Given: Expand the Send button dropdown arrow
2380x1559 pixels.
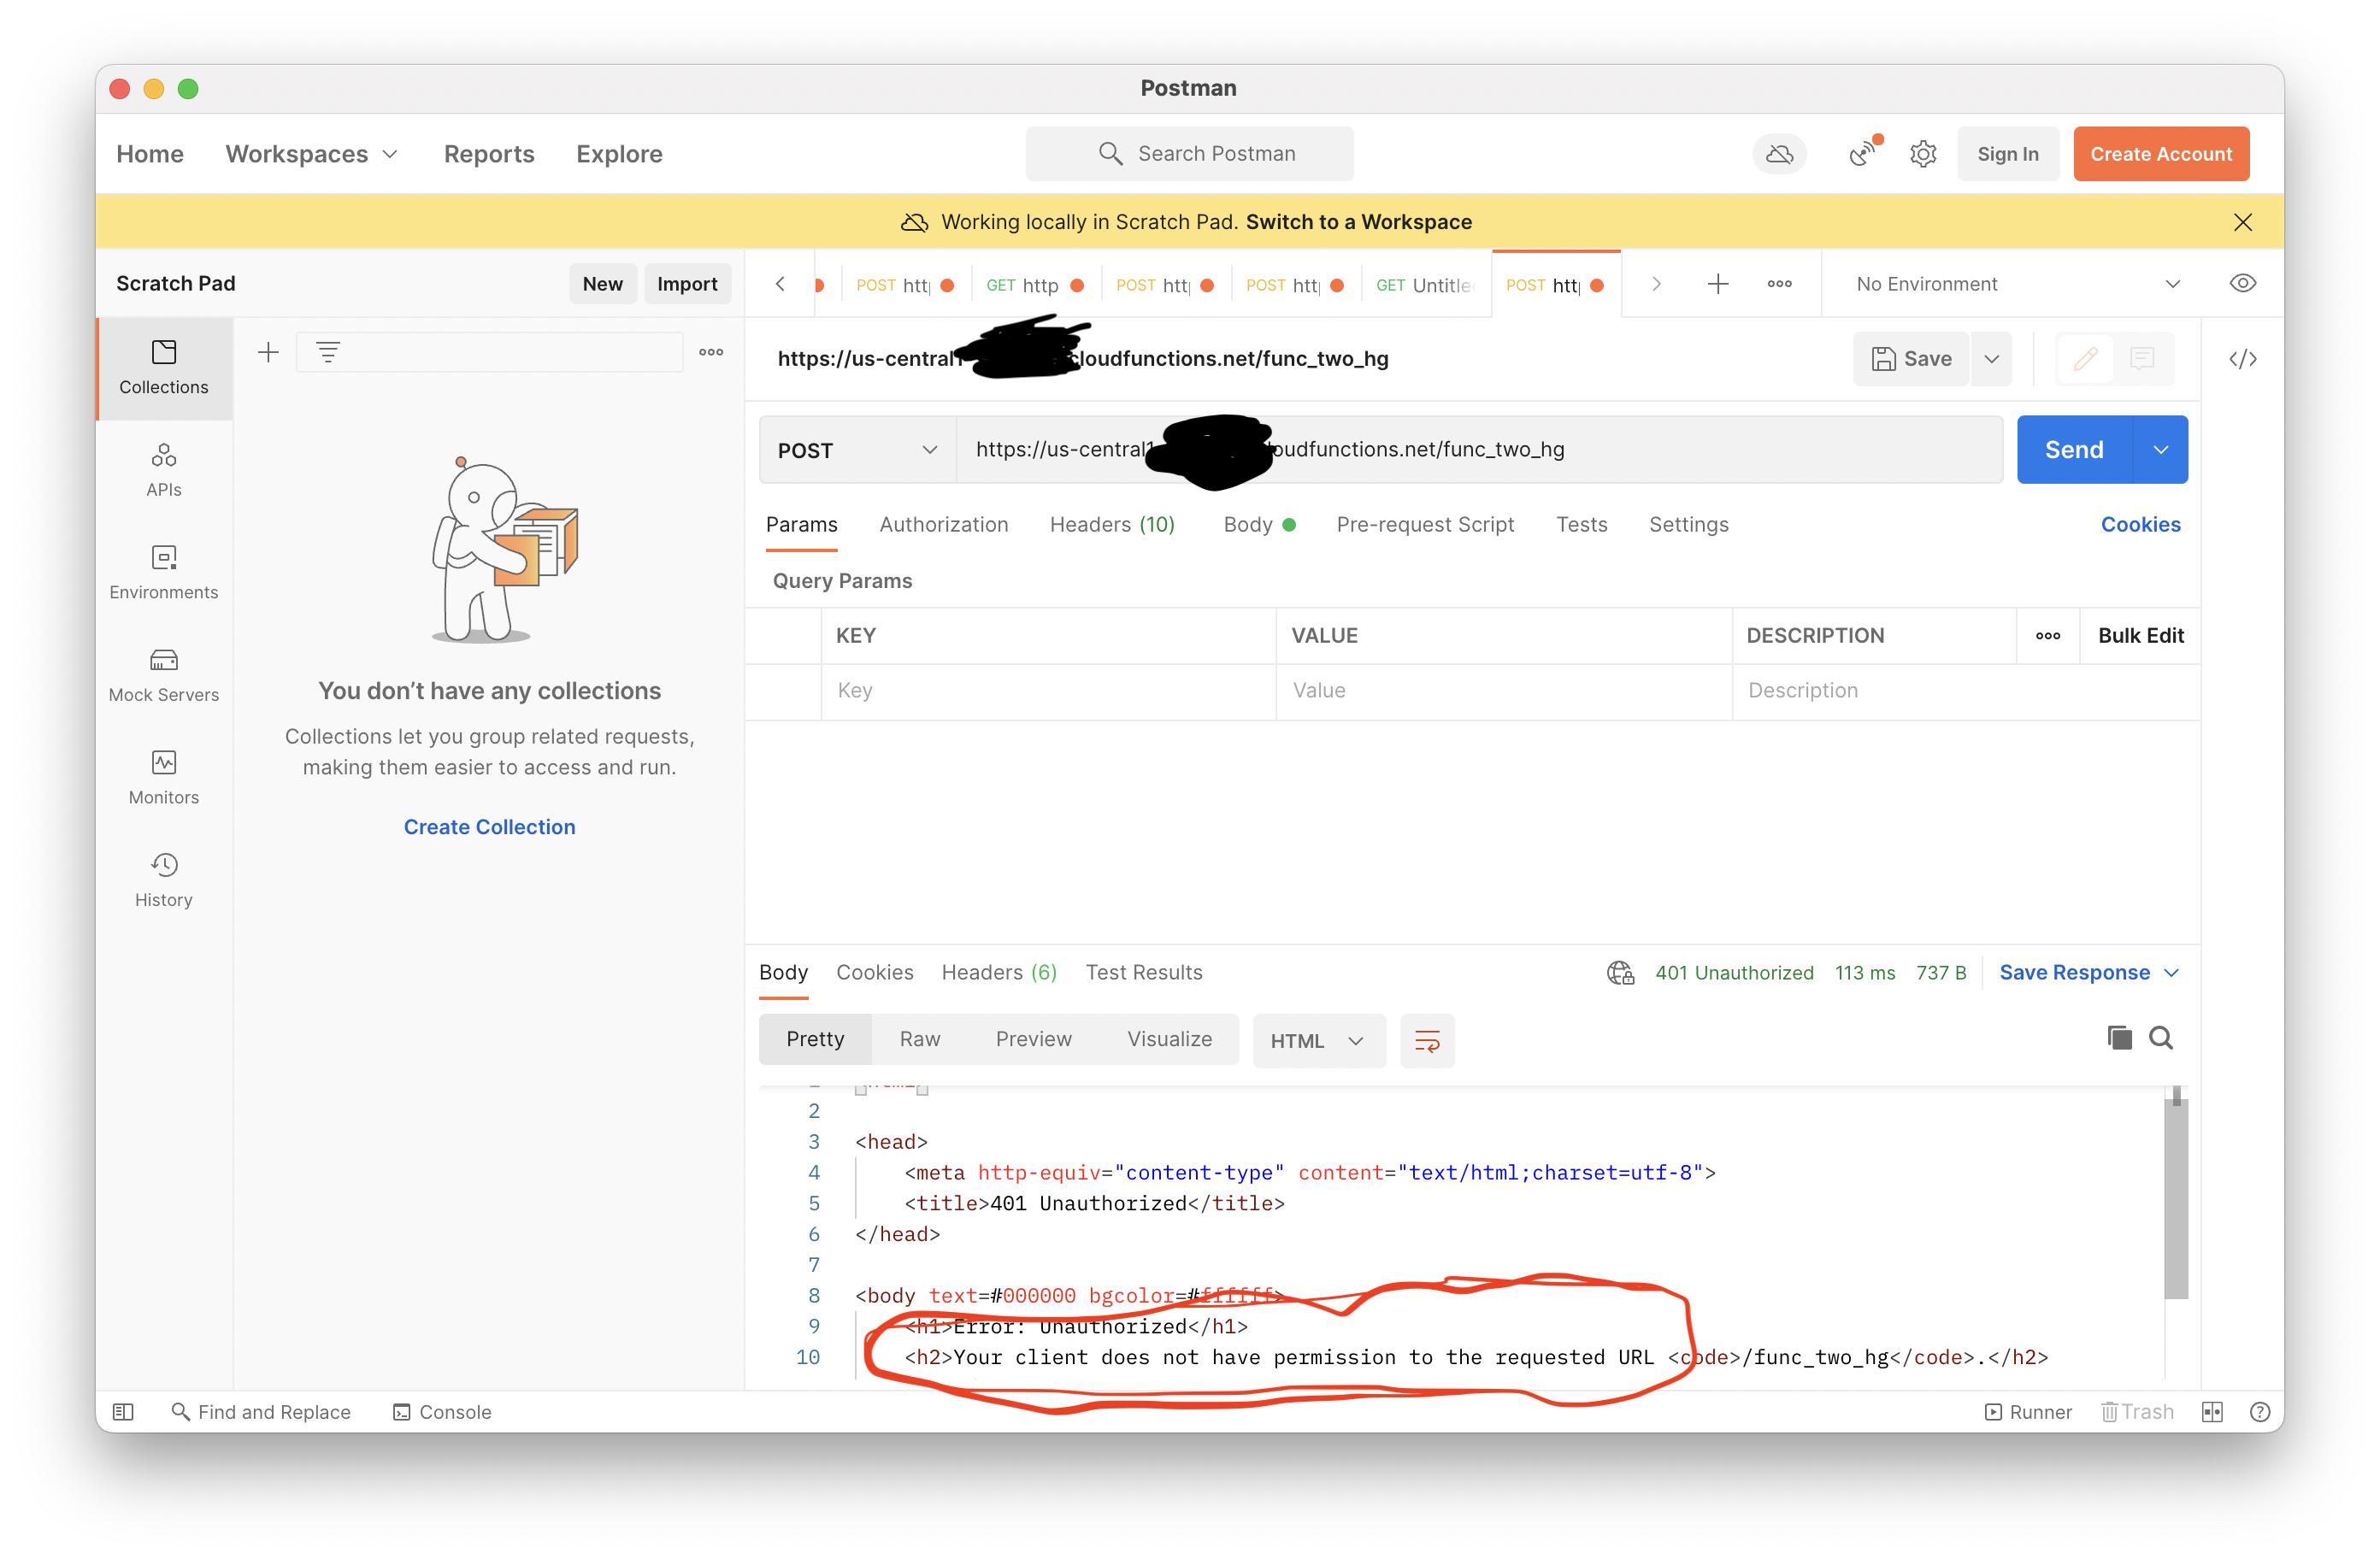Looking at the screenshot, I should [2160, 450].
